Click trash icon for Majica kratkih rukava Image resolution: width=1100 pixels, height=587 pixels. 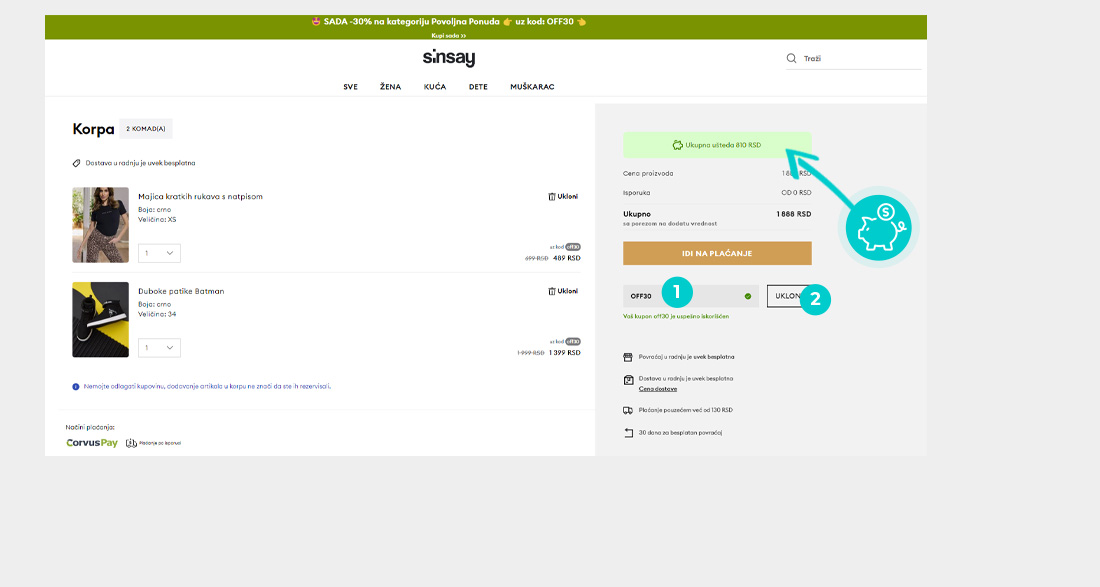[552, 197]
